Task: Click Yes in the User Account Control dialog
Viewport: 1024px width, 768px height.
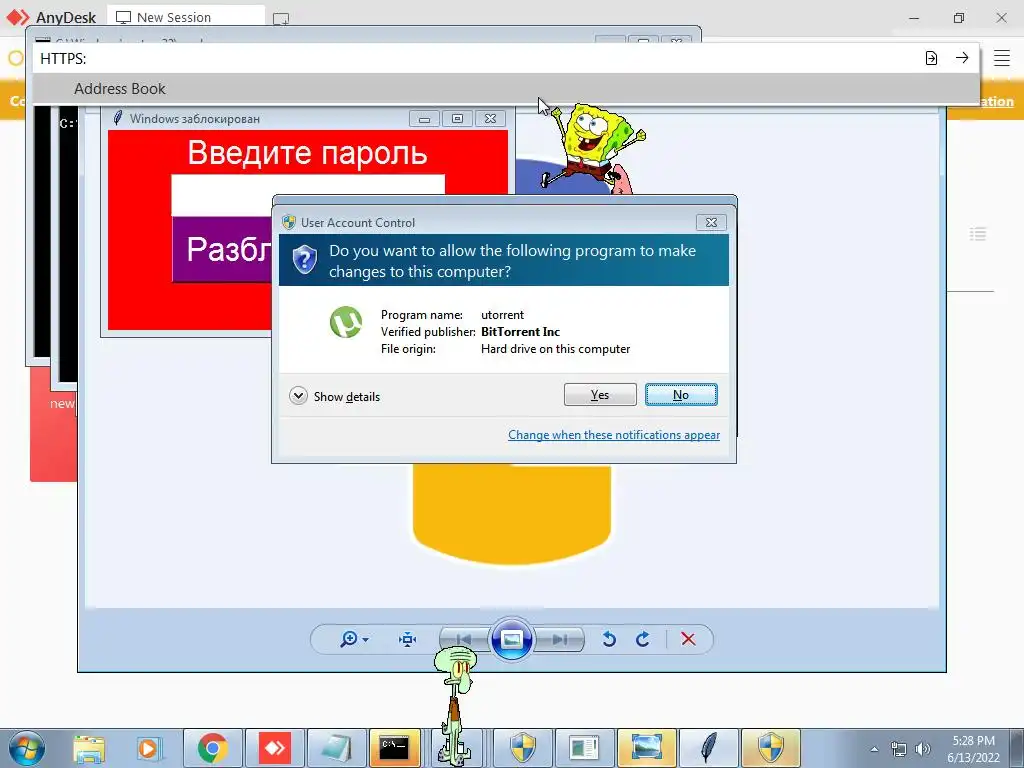Action: (x=600, y=394)
